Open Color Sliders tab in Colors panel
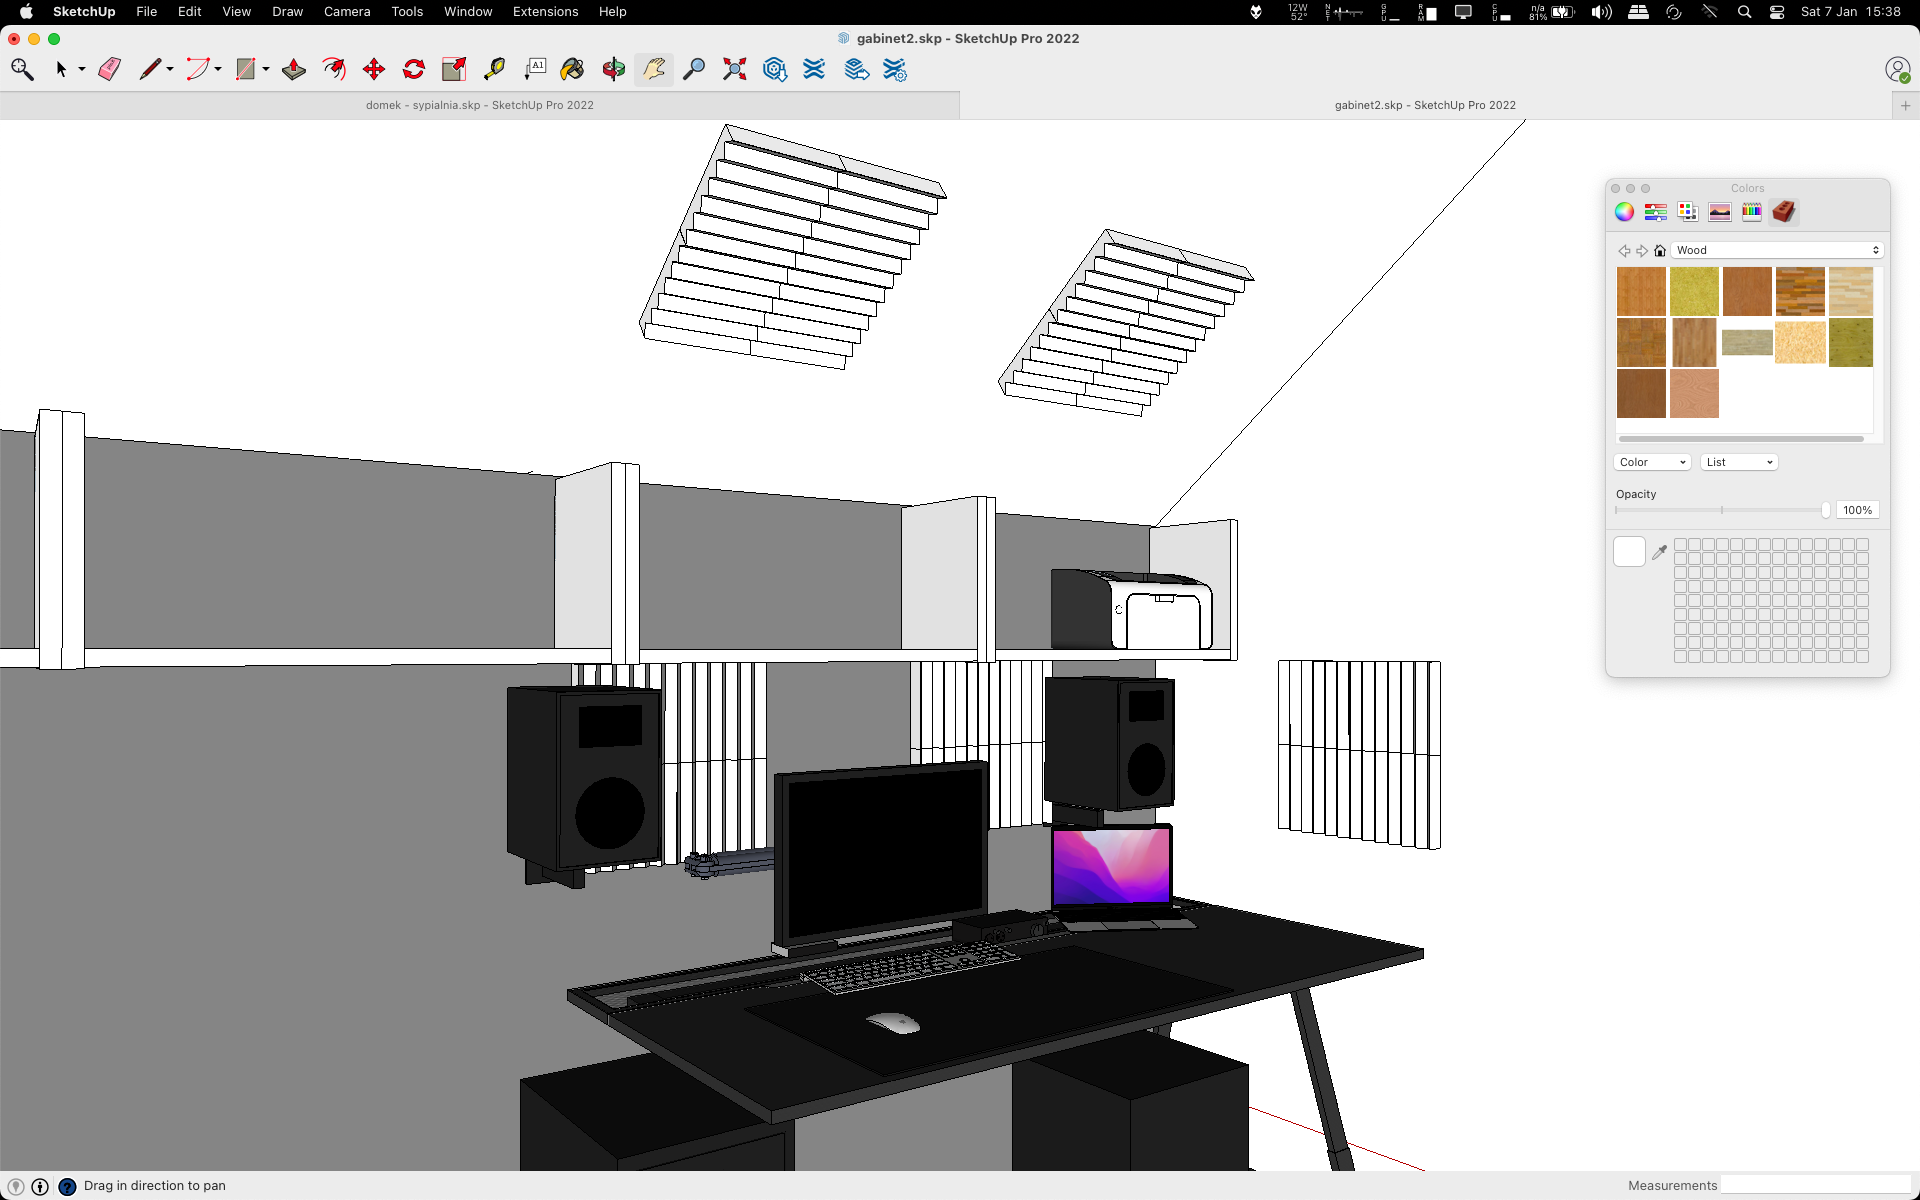The height and width of the screenshot is (1200, 1920). click(1656, 211)
